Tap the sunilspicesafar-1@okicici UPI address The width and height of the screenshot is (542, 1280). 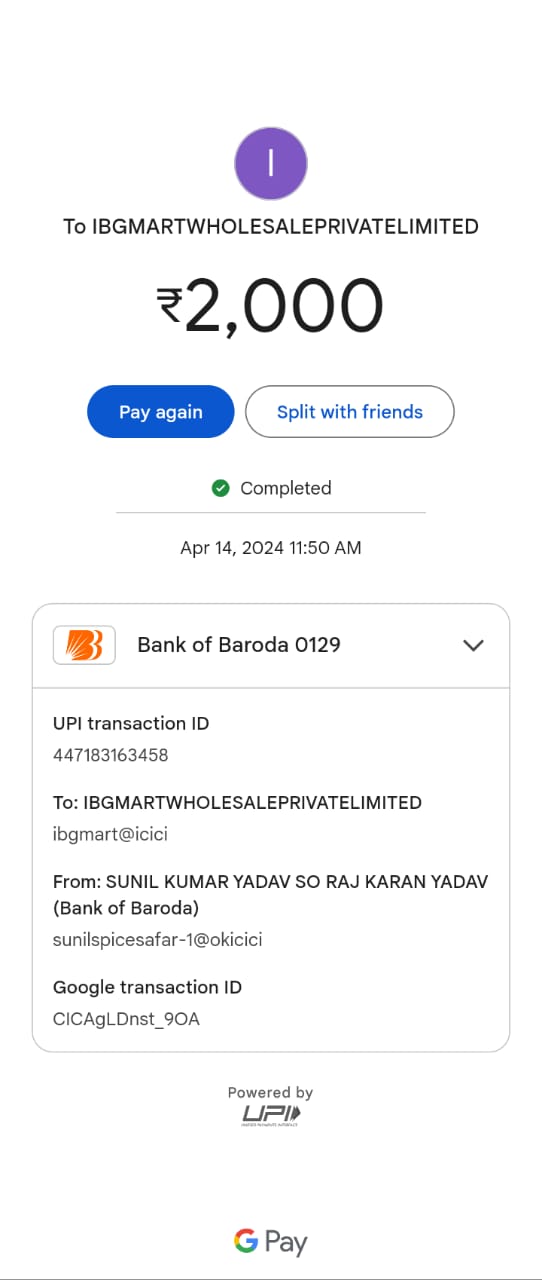pyautogui.click(x=158, y=940)
